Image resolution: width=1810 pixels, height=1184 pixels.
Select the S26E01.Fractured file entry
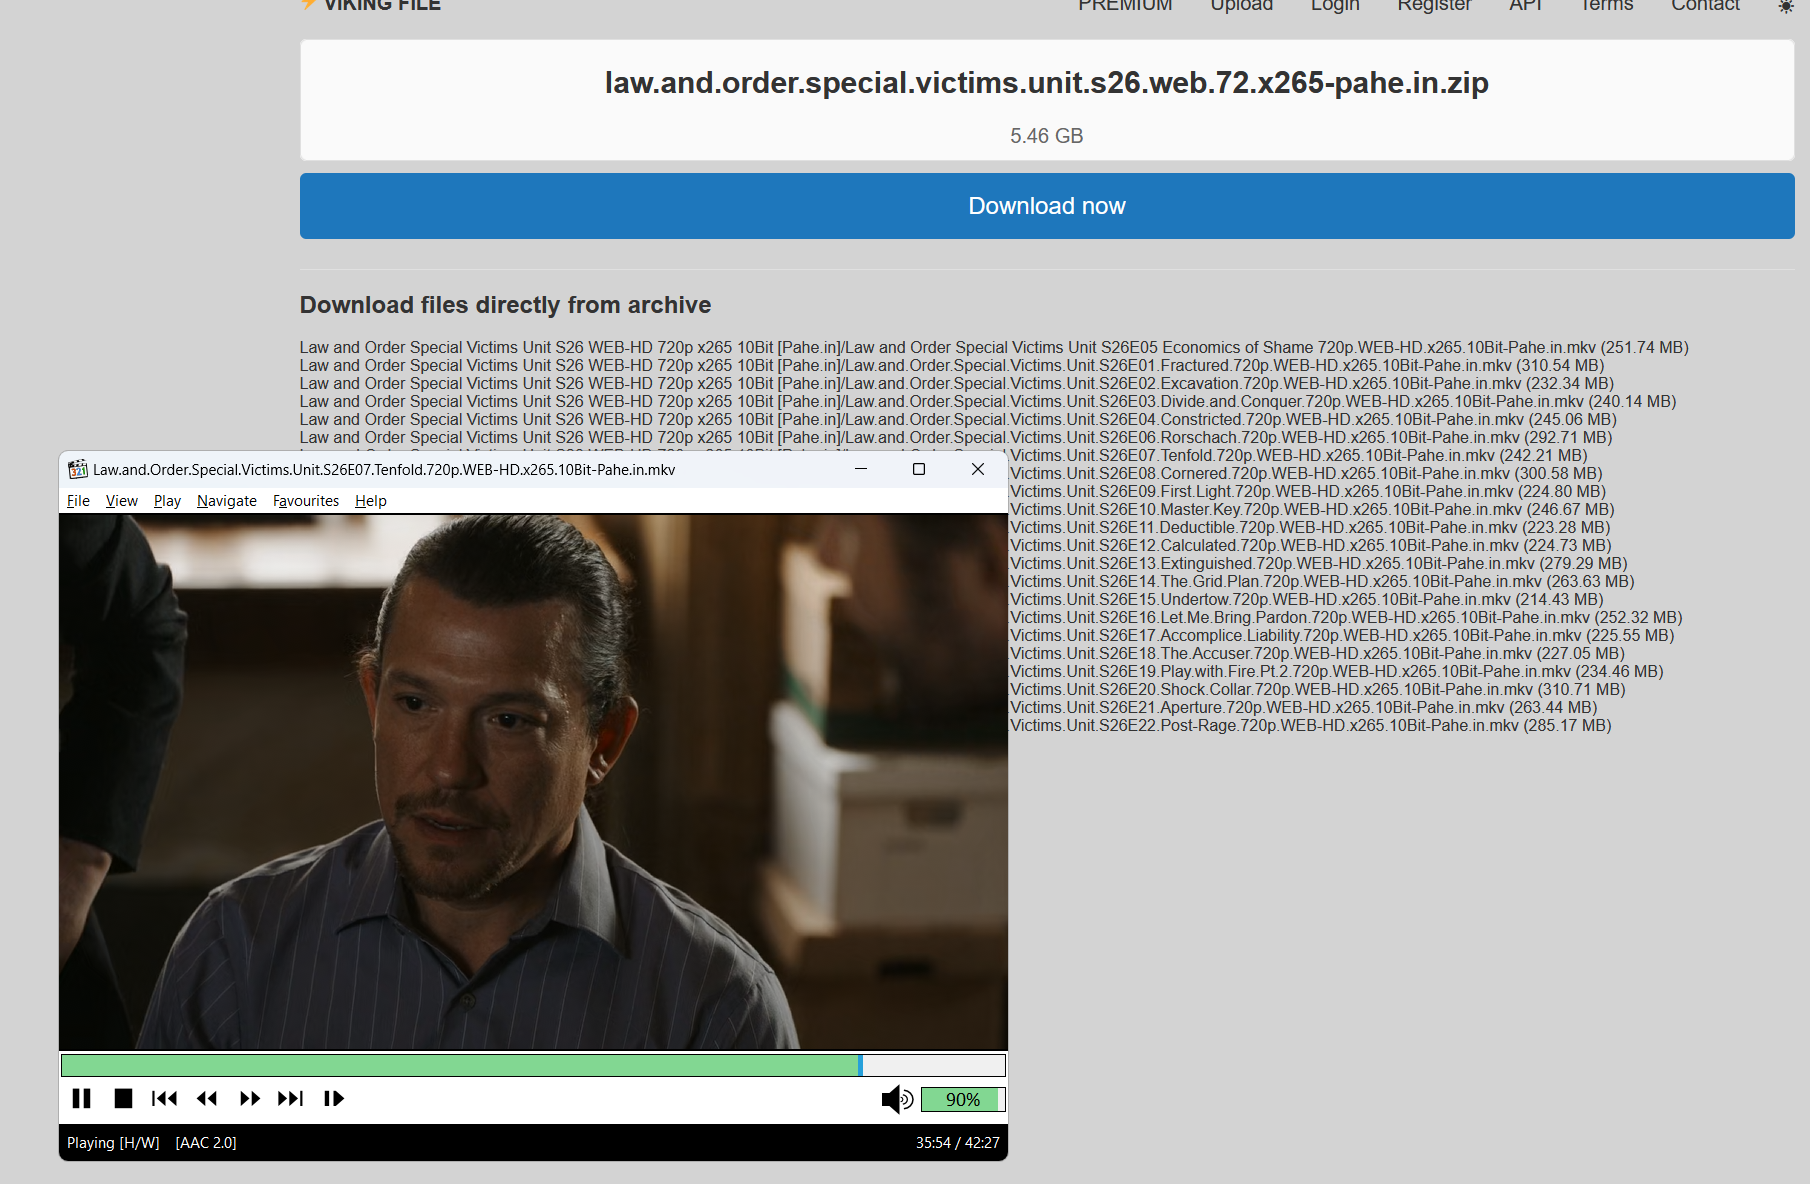pos(952,366)
